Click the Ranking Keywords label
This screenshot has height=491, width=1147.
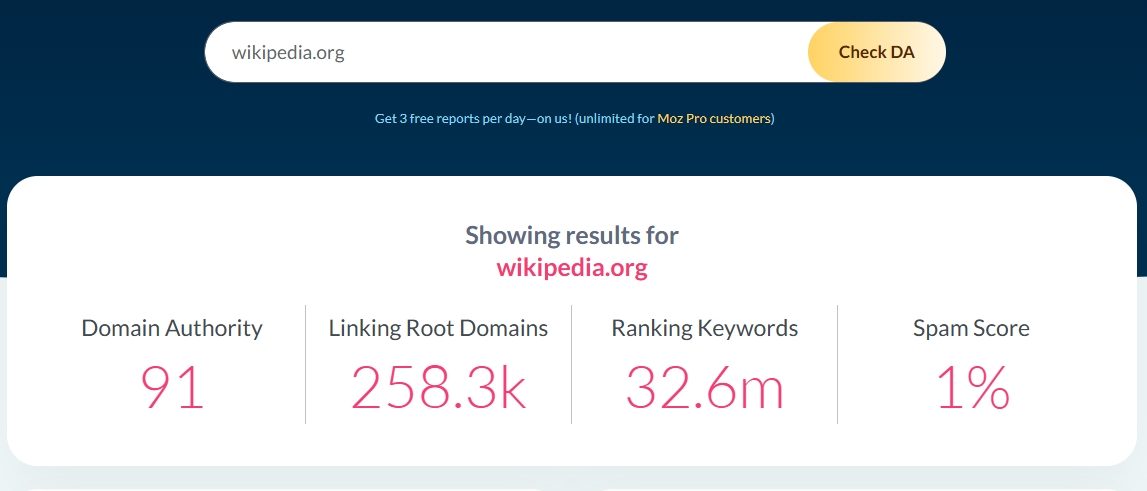coord(705,328)
